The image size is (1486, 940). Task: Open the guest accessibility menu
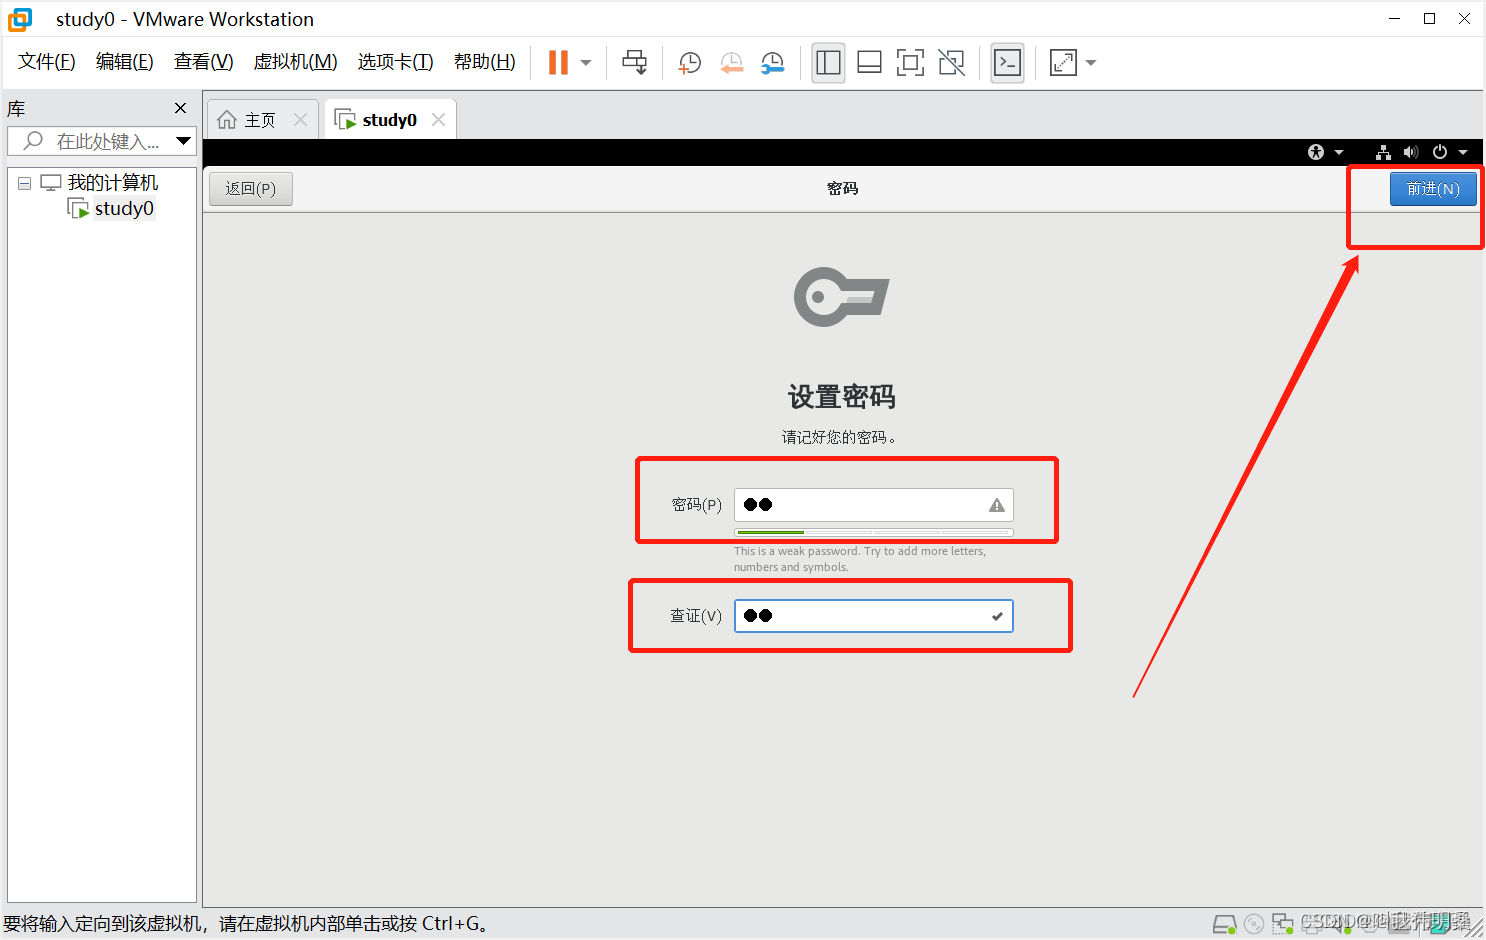(x=1325, y=152)
